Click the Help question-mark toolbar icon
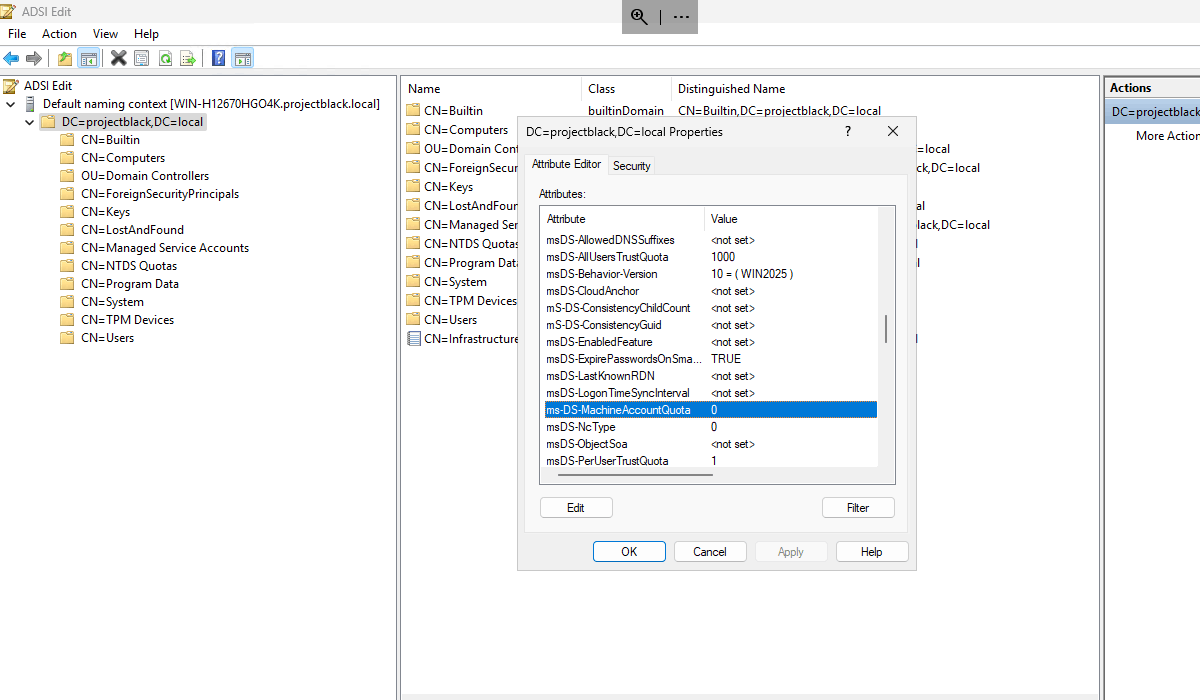The image size is (1200, 700). 218,57
